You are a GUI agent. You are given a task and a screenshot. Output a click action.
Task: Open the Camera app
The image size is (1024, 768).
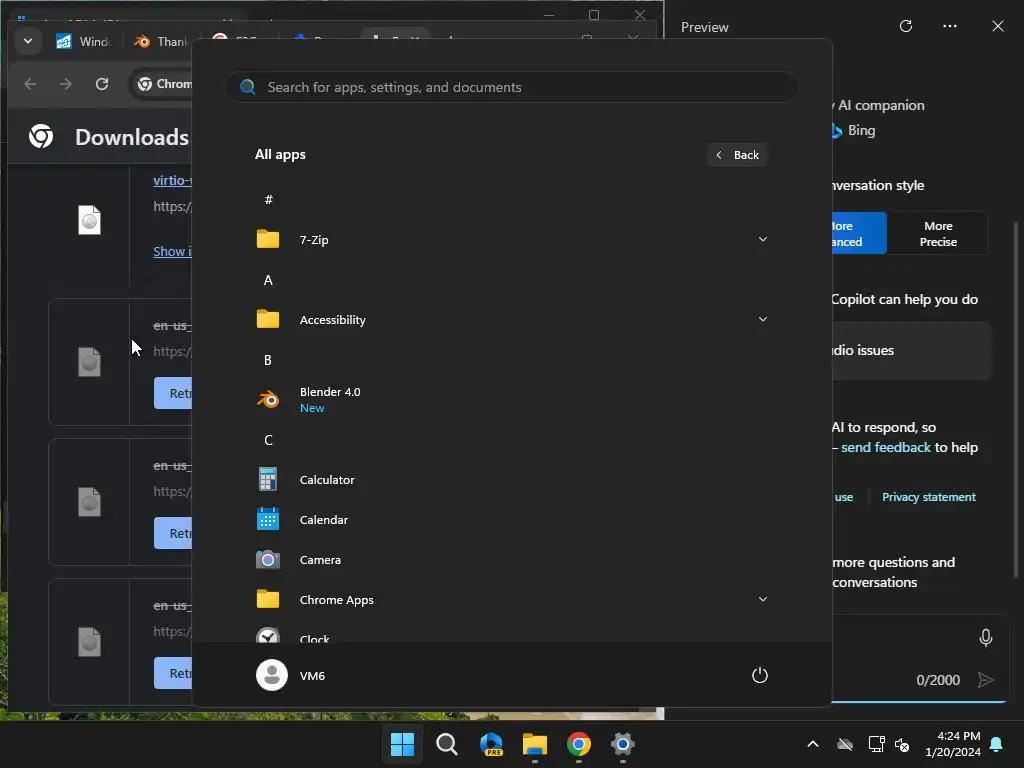click(511, 560)
